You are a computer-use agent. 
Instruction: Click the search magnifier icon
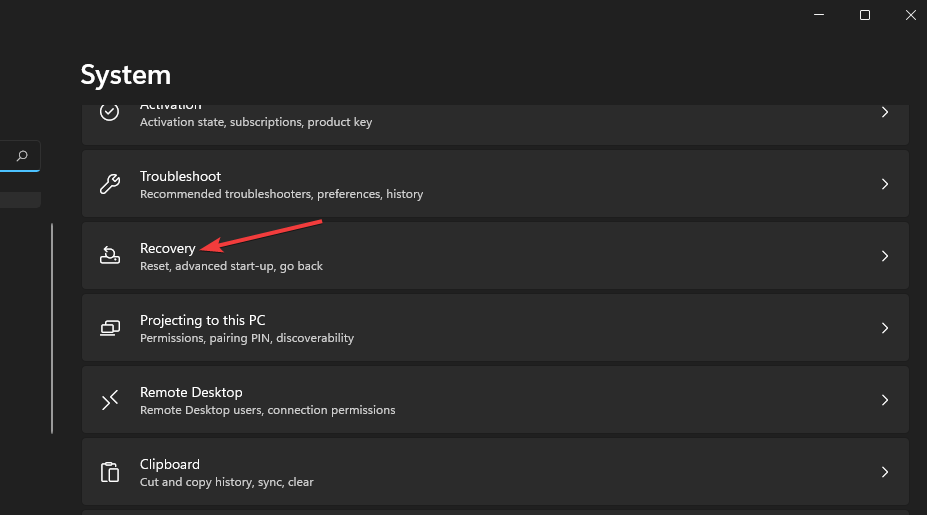pos(22,156)
